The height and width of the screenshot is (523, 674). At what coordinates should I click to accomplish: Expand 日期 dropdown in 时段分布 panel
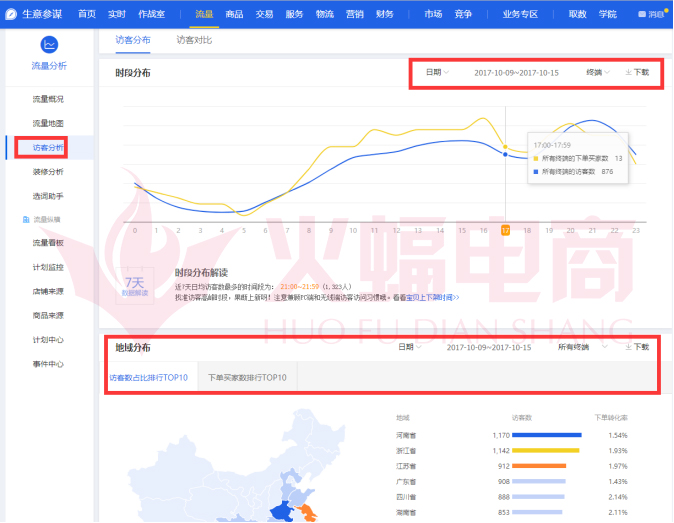[x=438, y=72]
